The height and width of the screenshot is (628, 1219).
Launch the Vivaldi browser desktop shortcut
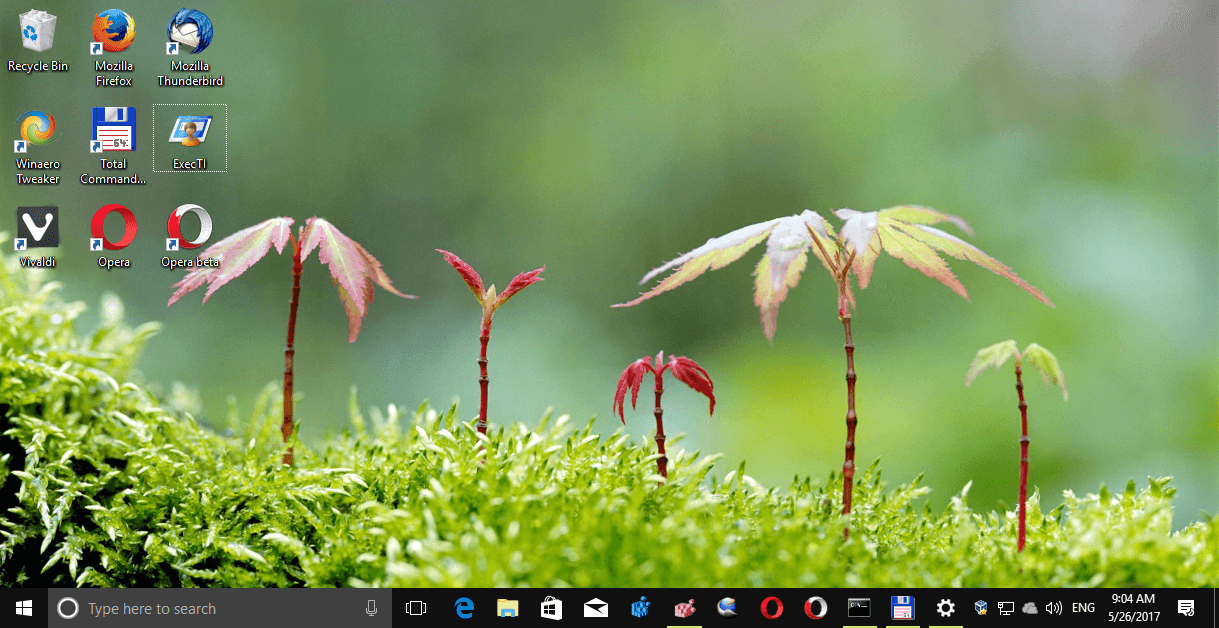click(x=37, y=222)
